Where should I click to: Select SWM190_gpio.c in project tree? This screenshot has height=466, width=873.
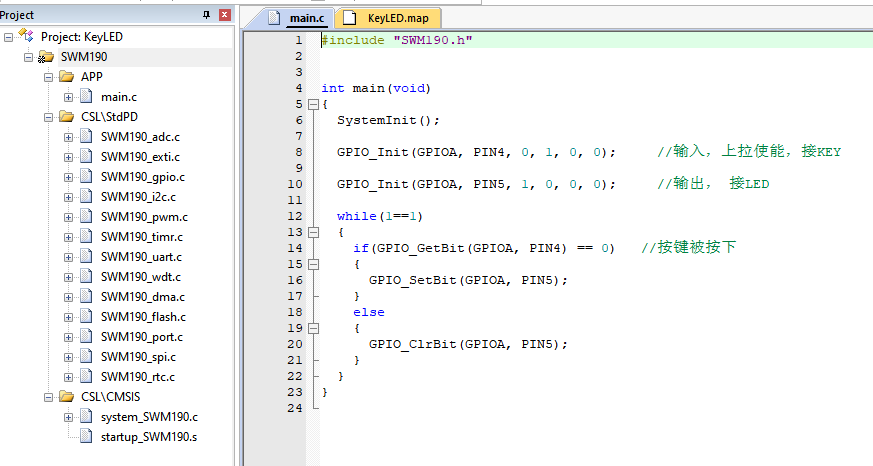(143, 177)
